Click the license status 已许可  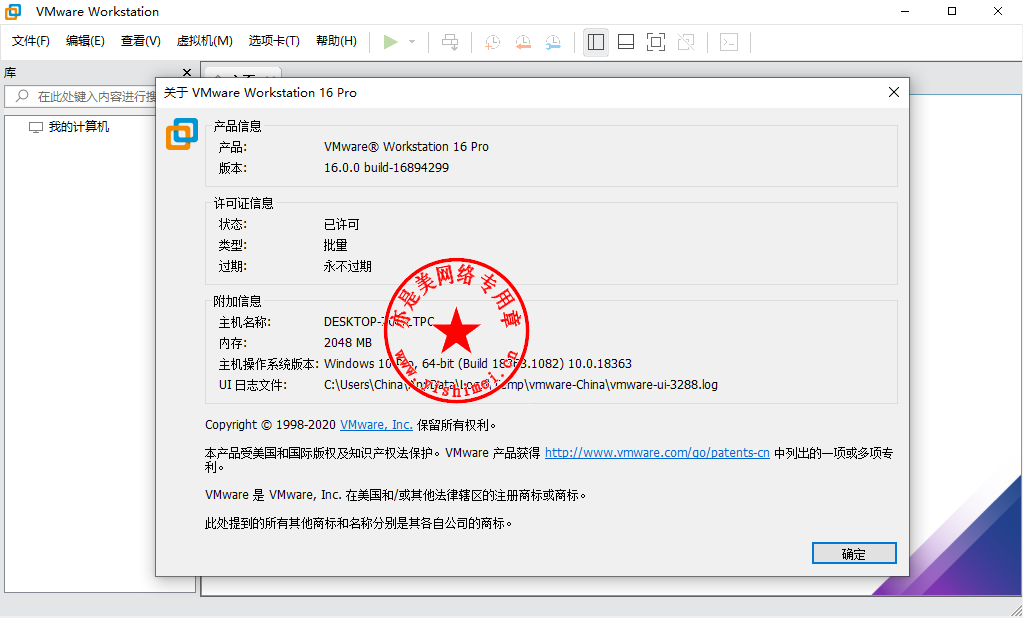click(342, 224)
